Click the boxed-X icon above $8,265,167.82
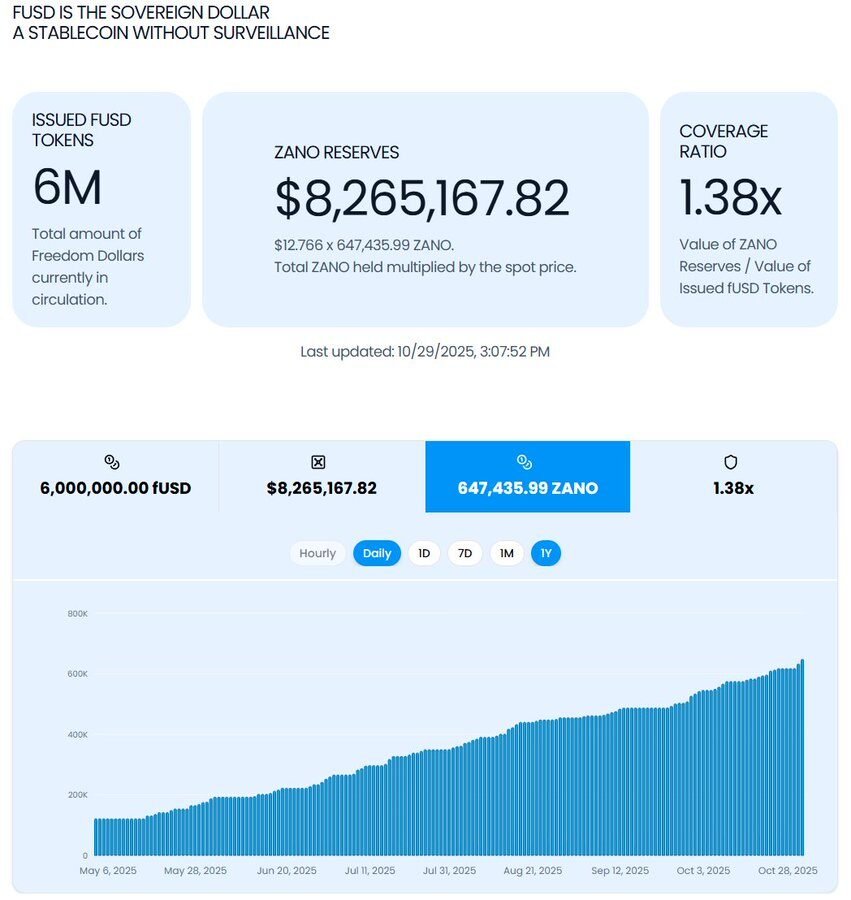This screenshot has height=900, width=851. (x=319, y=462)
